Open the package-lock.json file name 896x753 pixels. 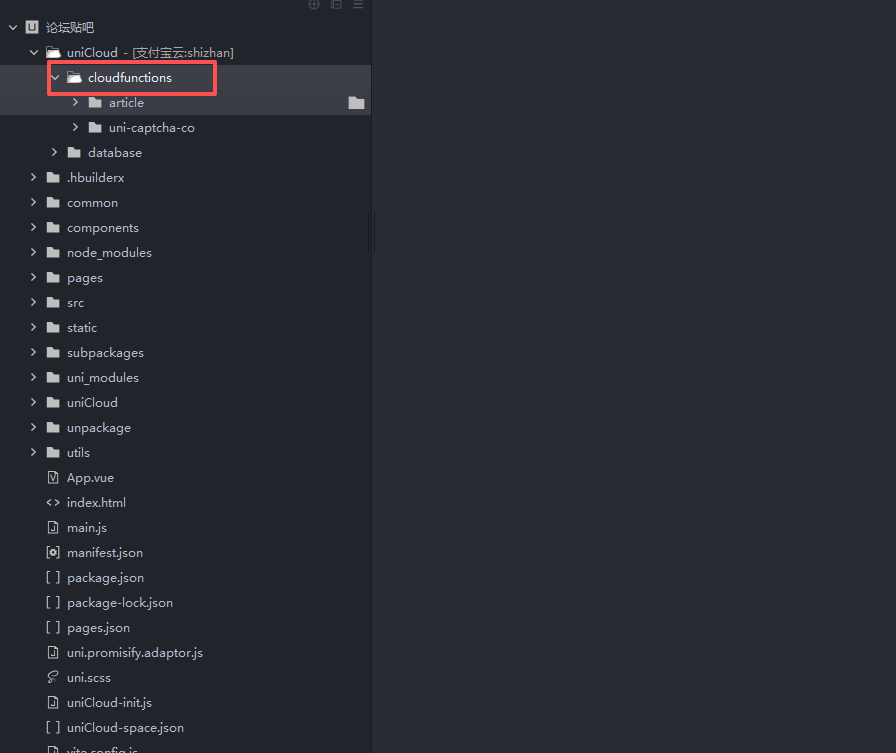[x=119, y=603]
